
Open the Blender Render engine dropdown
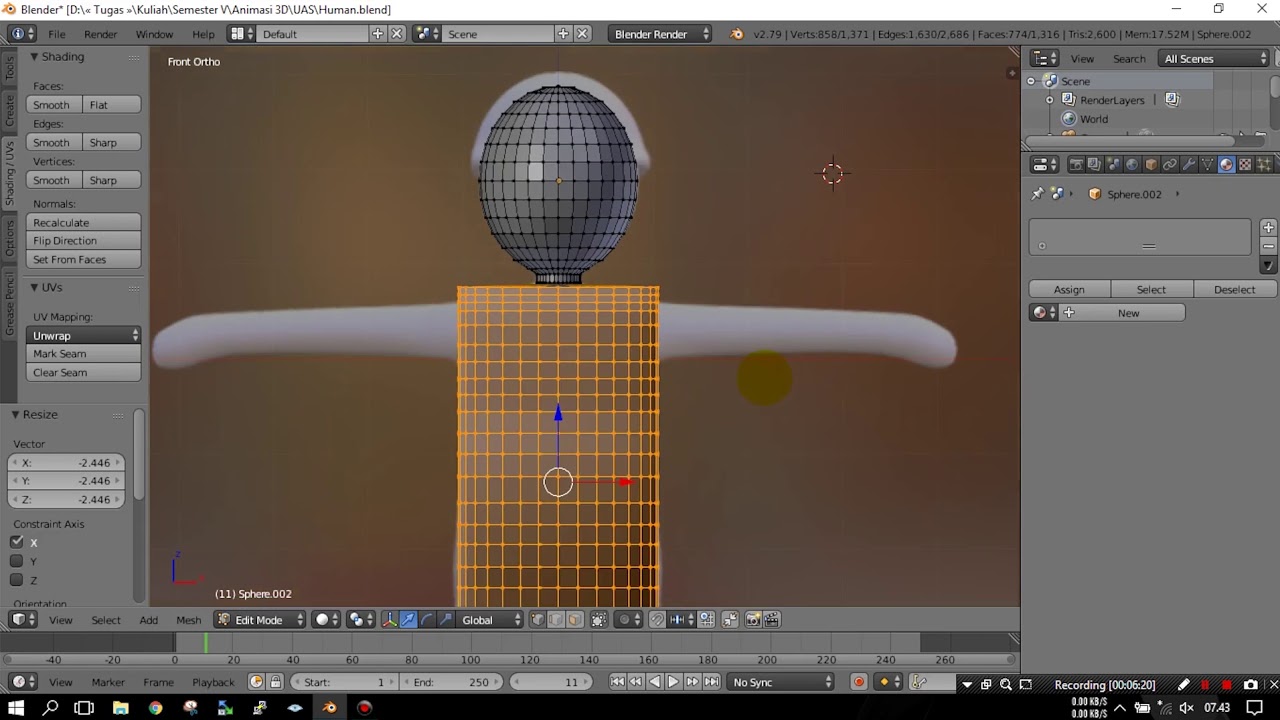pyautogui.click(x=659, y=34)
